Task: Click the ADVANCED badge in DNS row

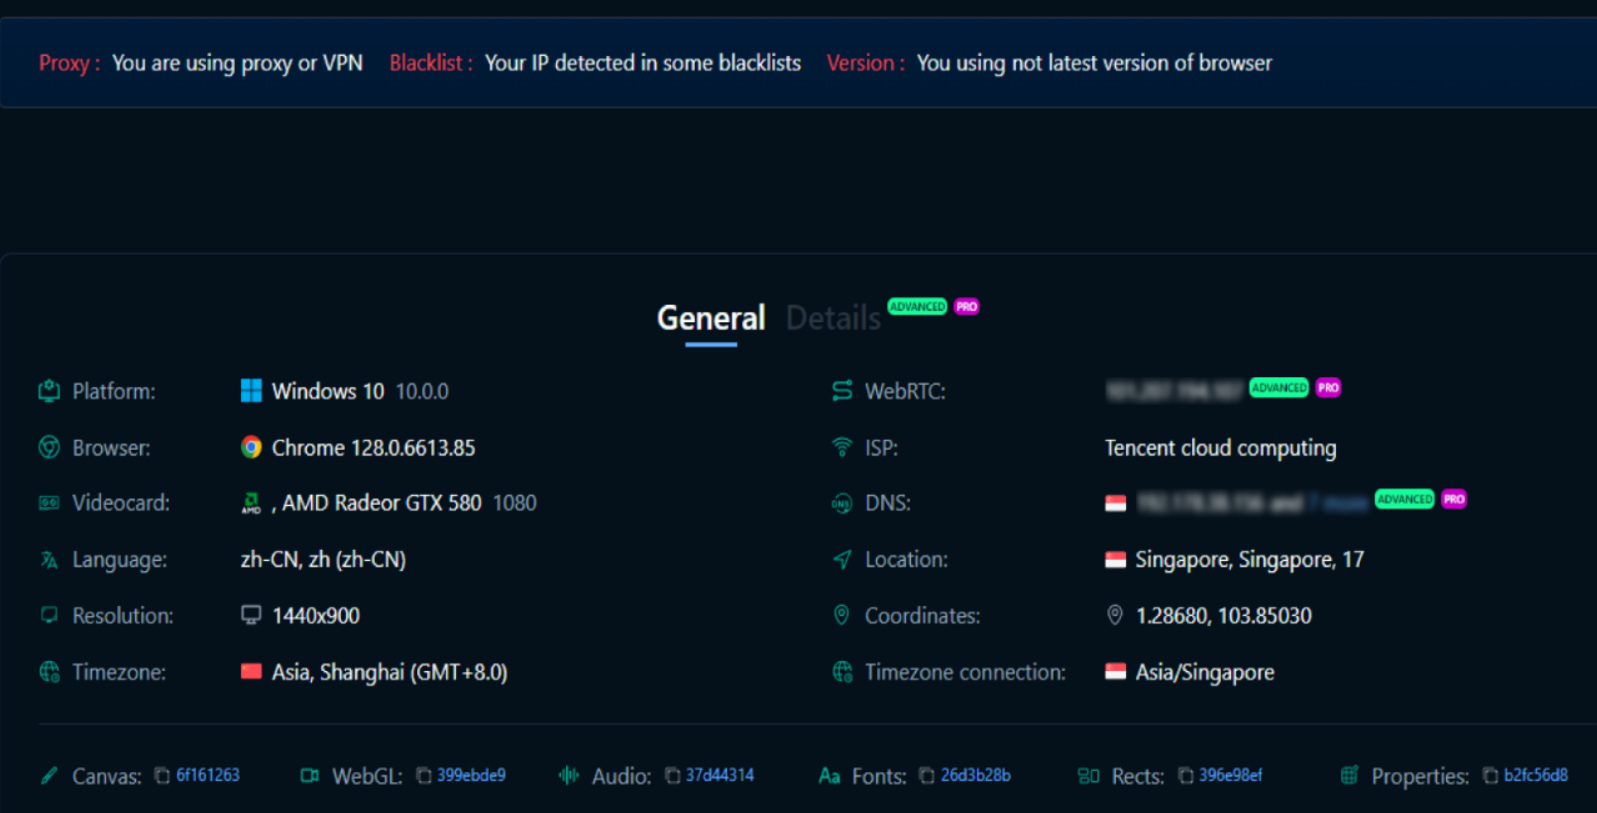Action: (1404, 499)
